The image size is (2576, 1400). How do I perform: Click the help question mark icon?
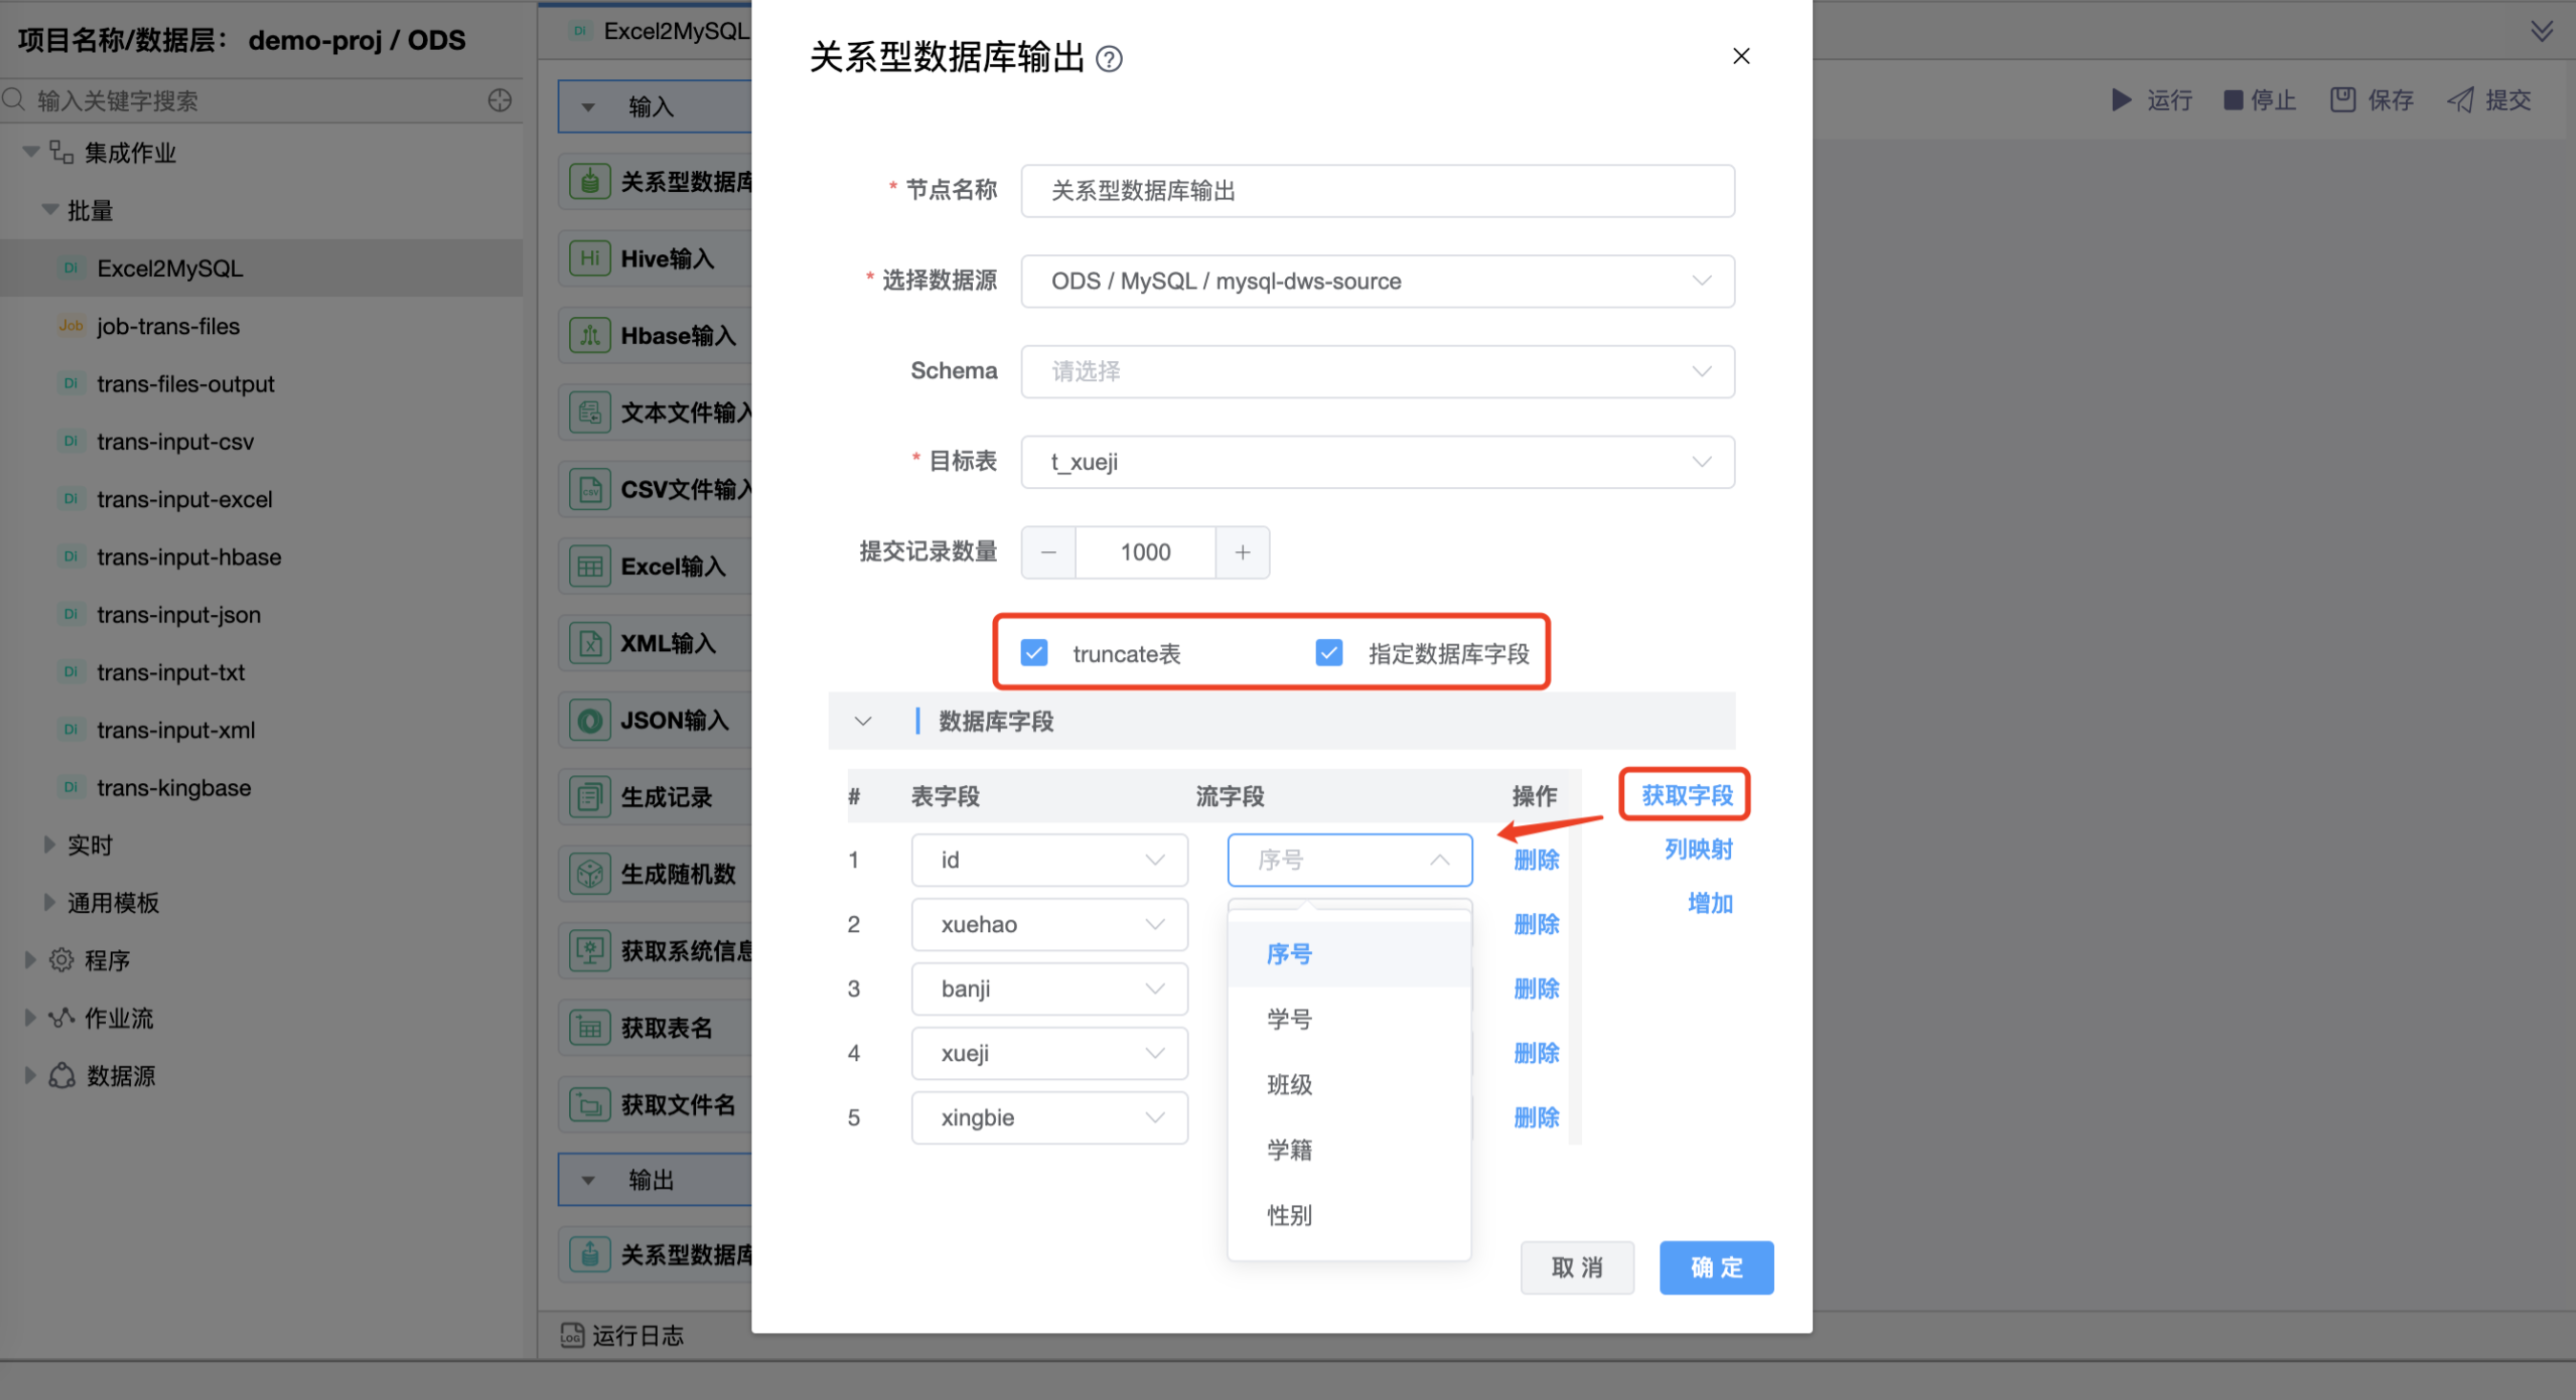click(1109, 59)
